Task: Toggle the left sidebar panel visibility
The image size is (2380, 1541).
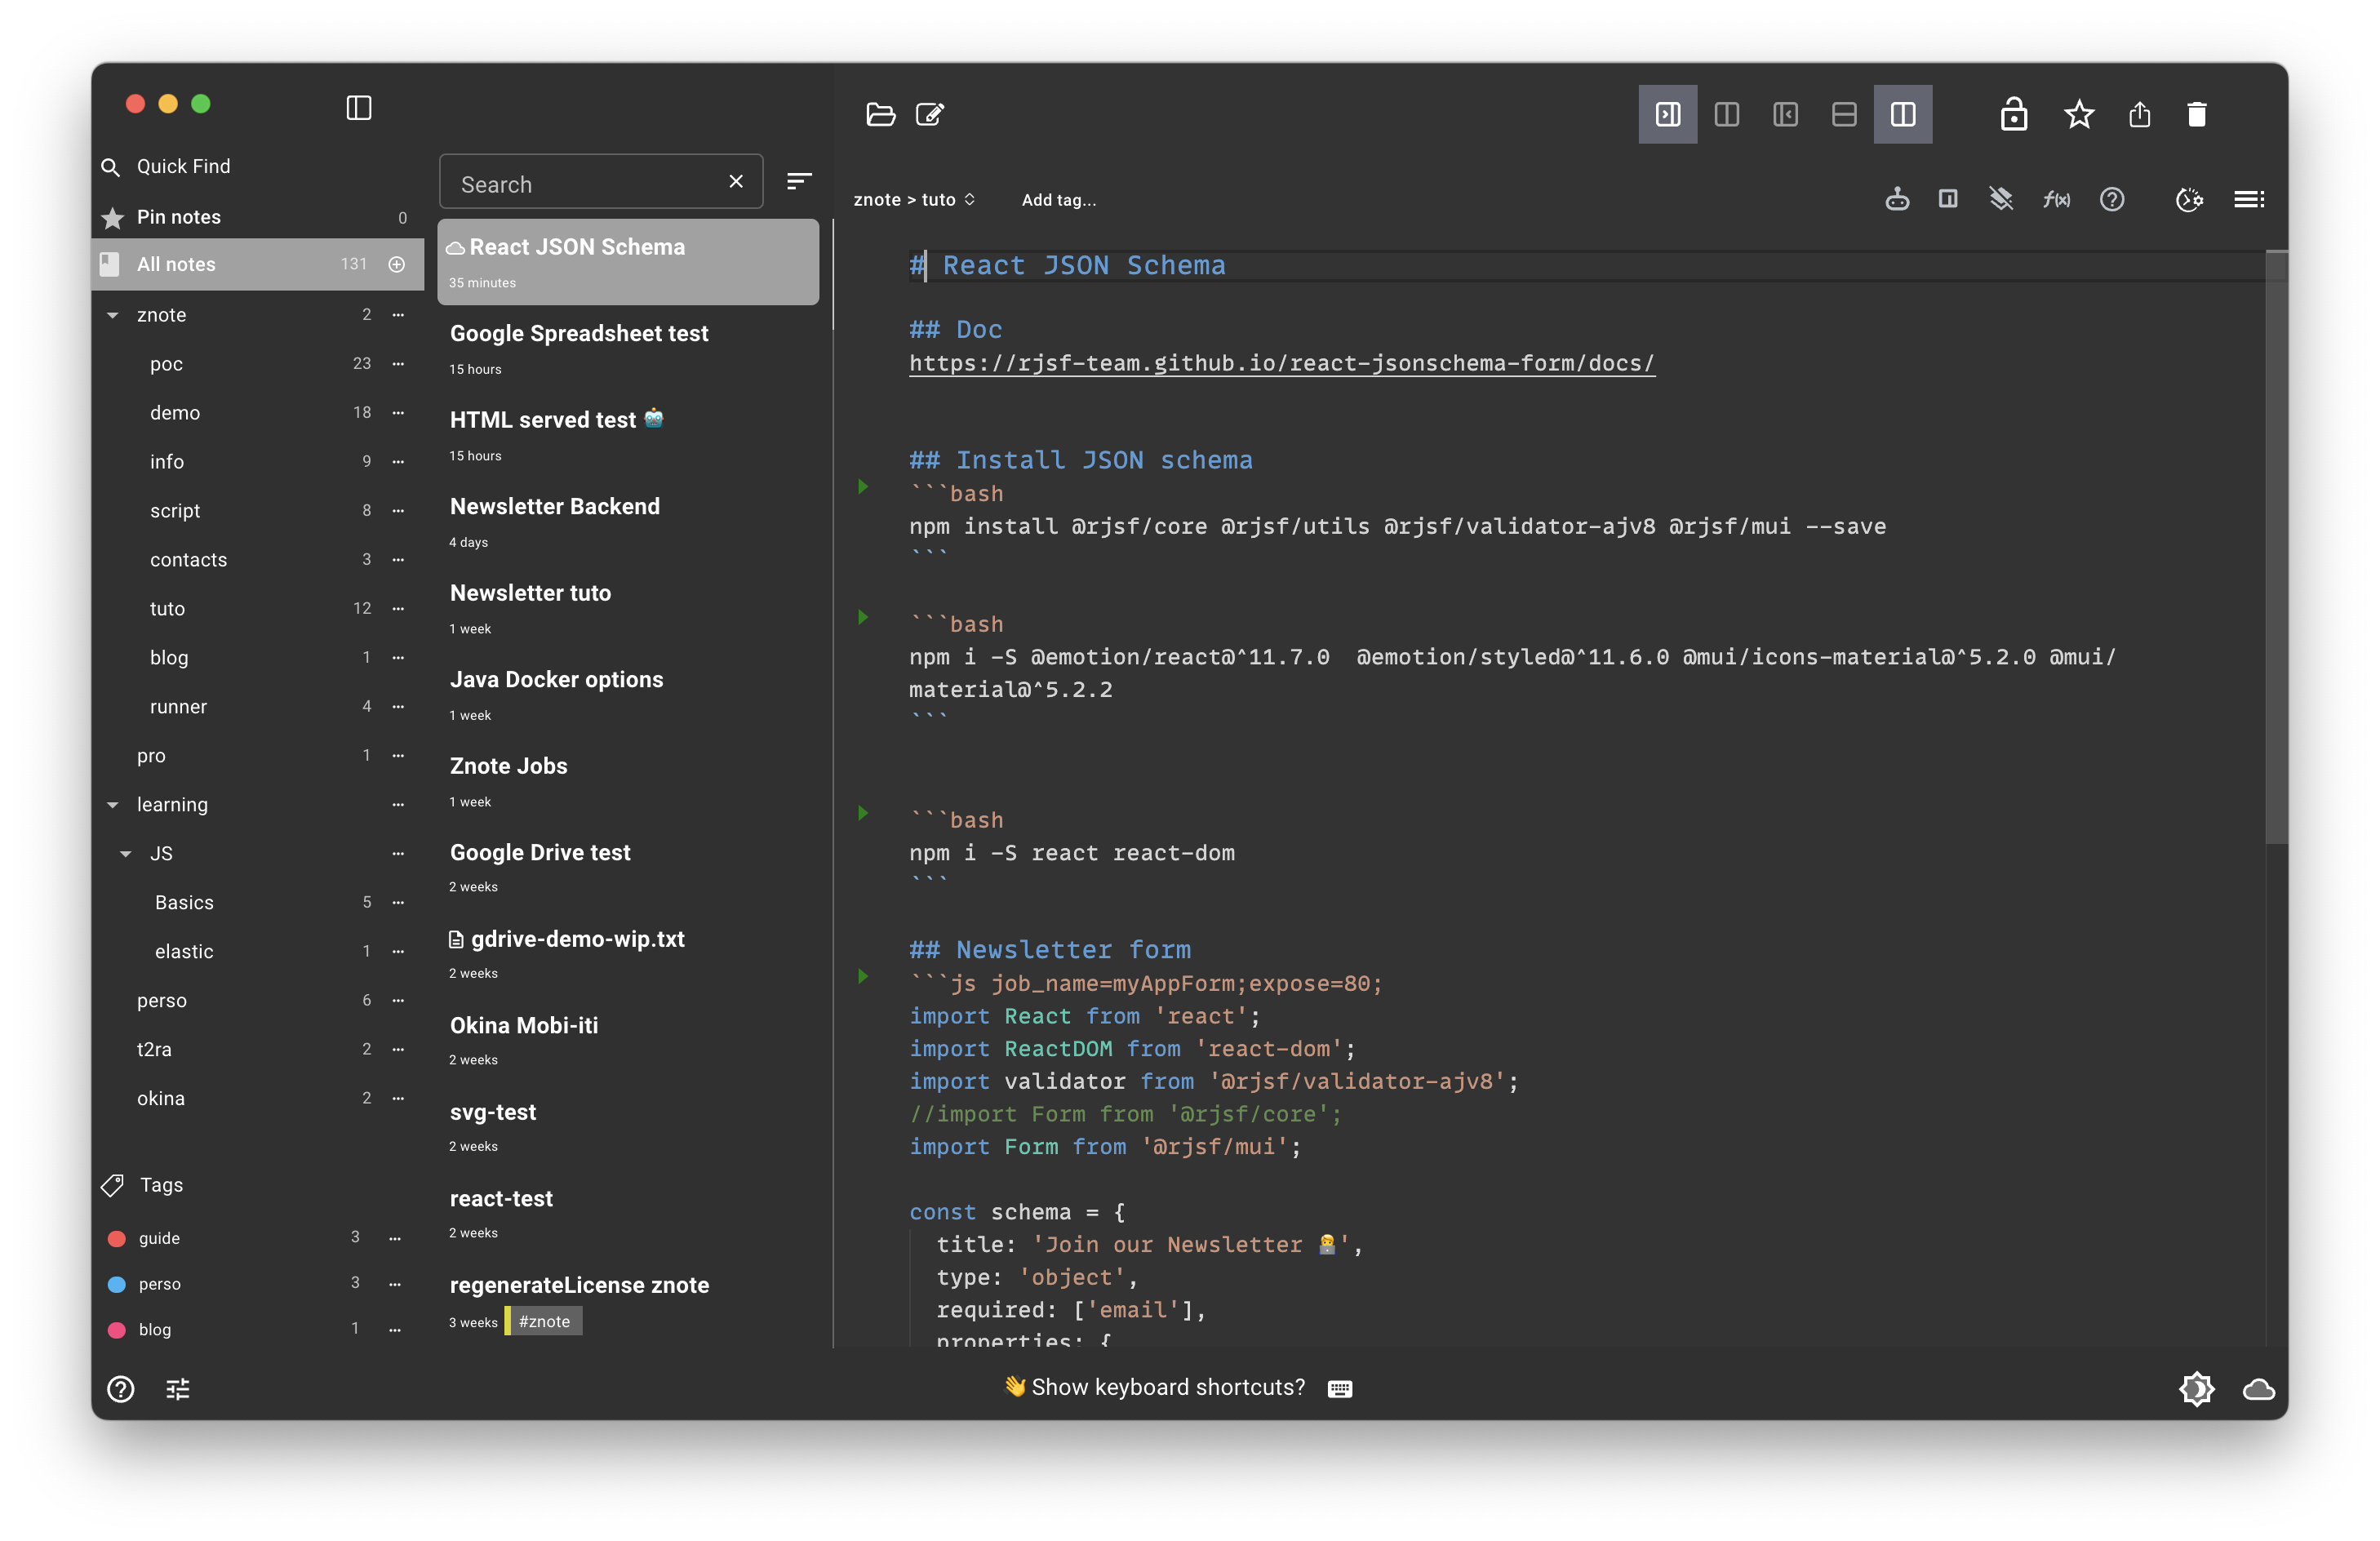Action: click(359, 108)
